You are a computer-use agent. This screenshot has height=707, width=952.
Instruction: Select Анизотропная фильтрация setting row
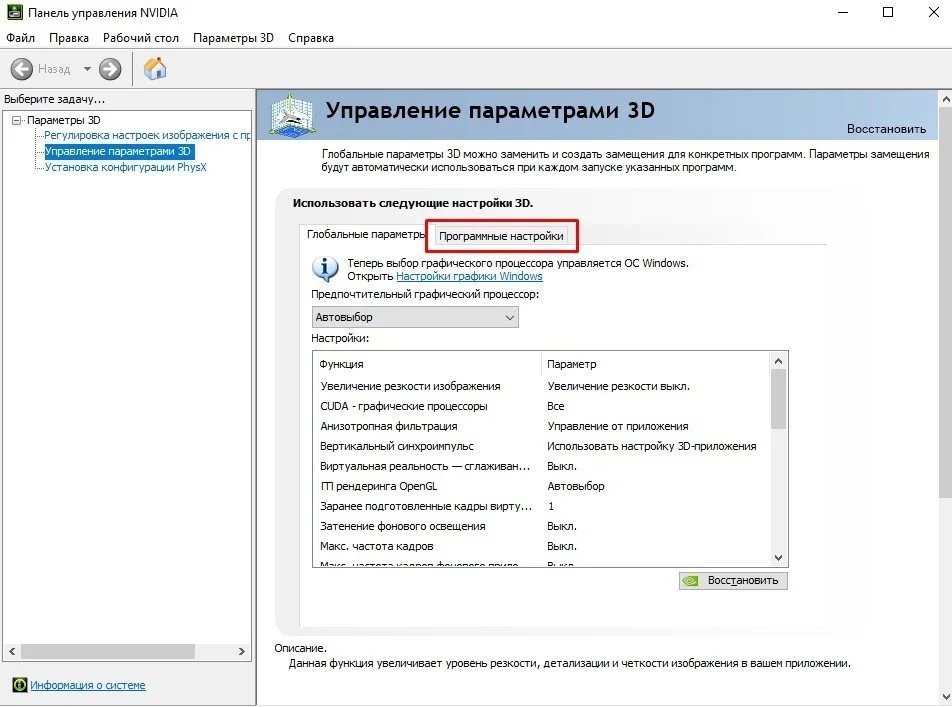(544, 426)
